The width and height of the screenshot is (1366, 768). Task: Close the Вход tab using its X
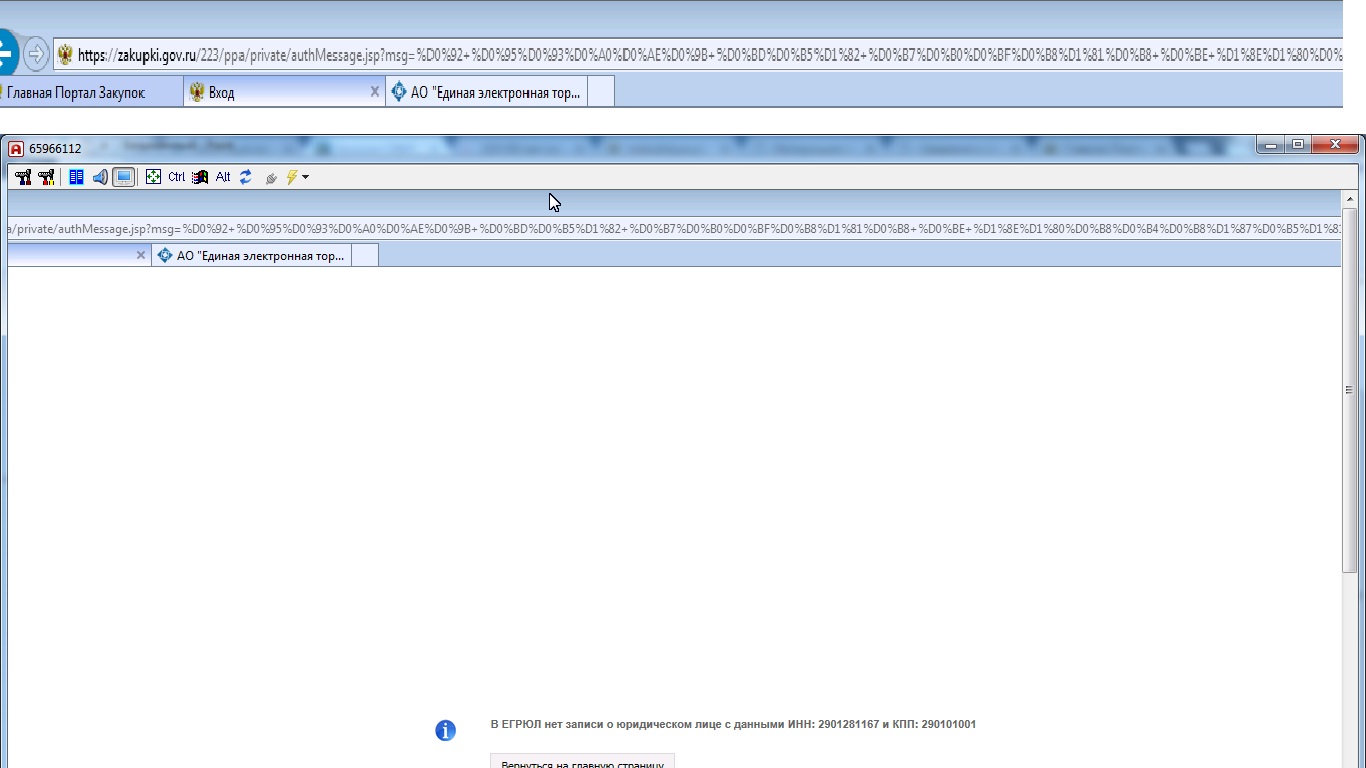click(375, 92)
